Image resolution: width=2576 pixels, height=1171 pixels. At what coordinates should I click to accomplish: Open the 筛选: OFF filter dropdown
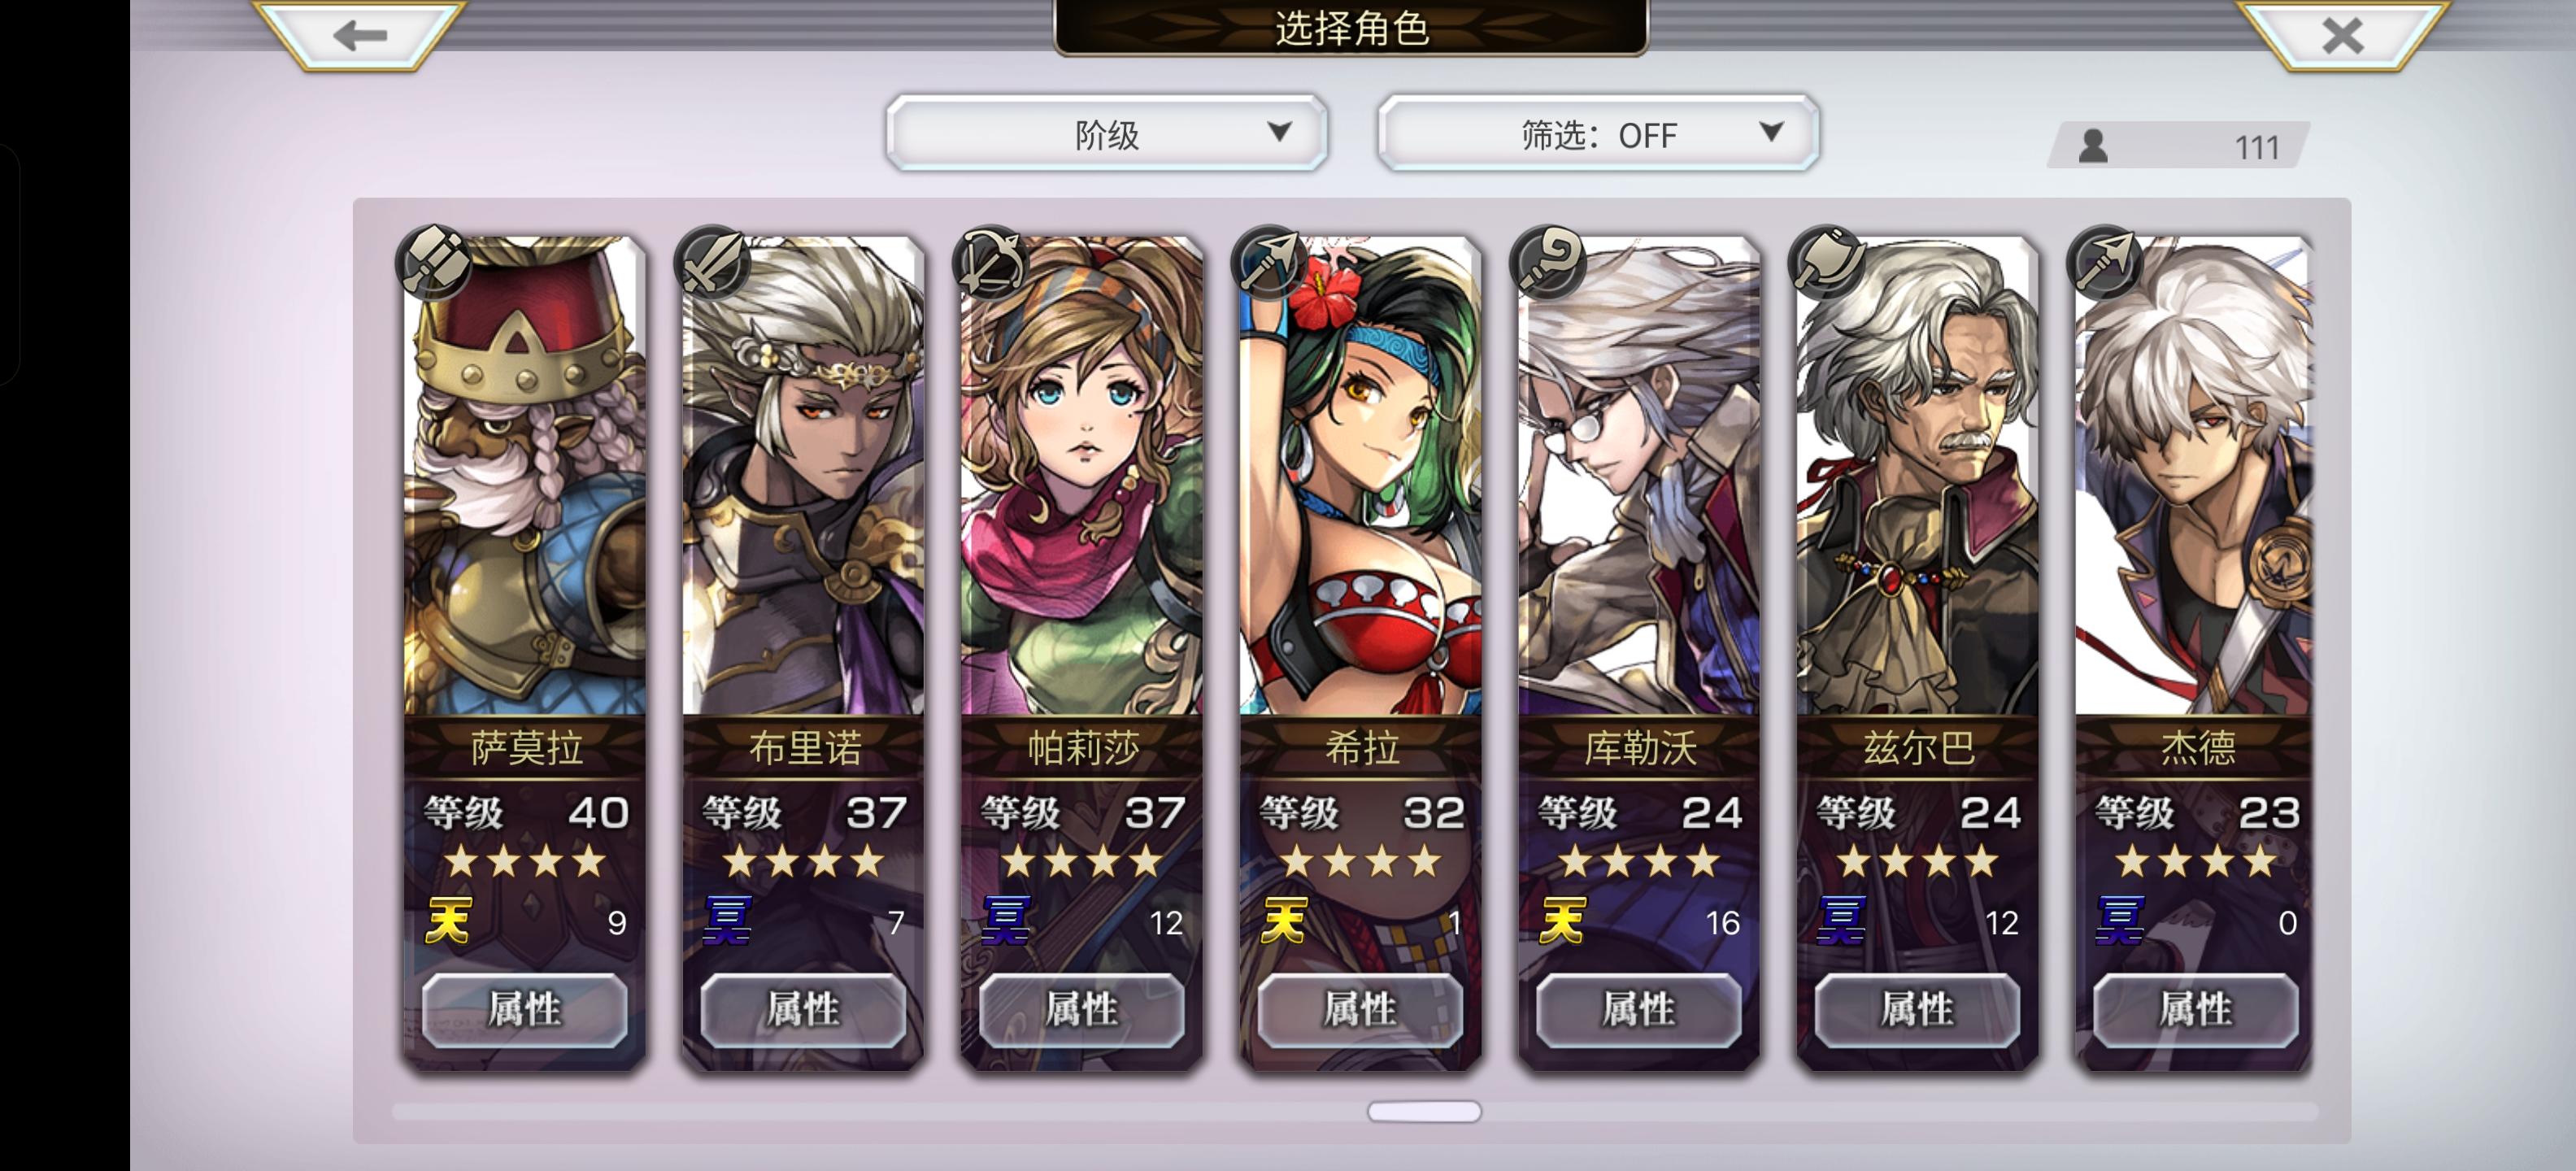(1598, 133)
